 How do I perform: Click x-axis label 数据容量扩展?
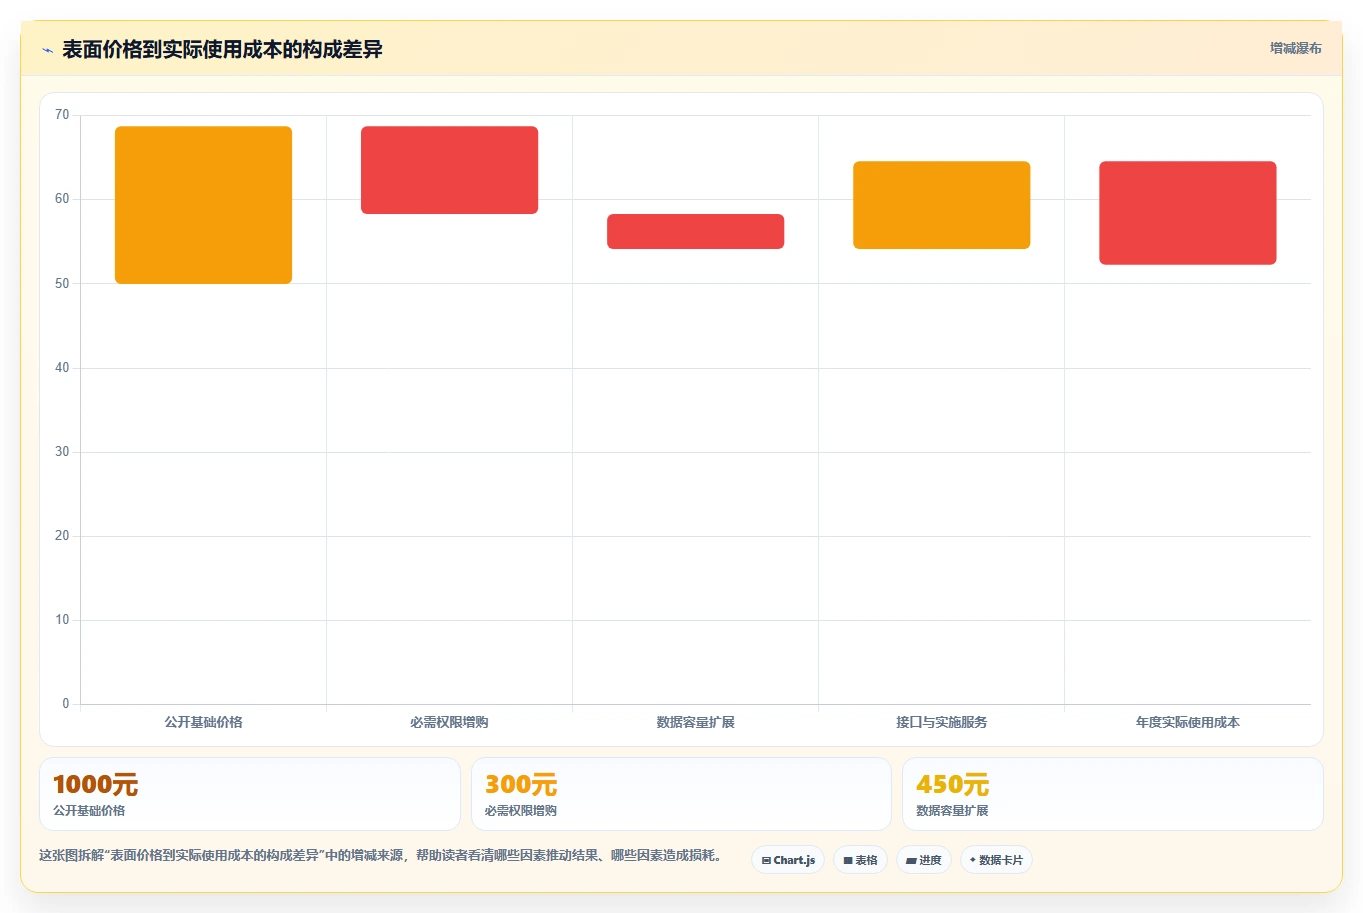(x=696, y=722)
